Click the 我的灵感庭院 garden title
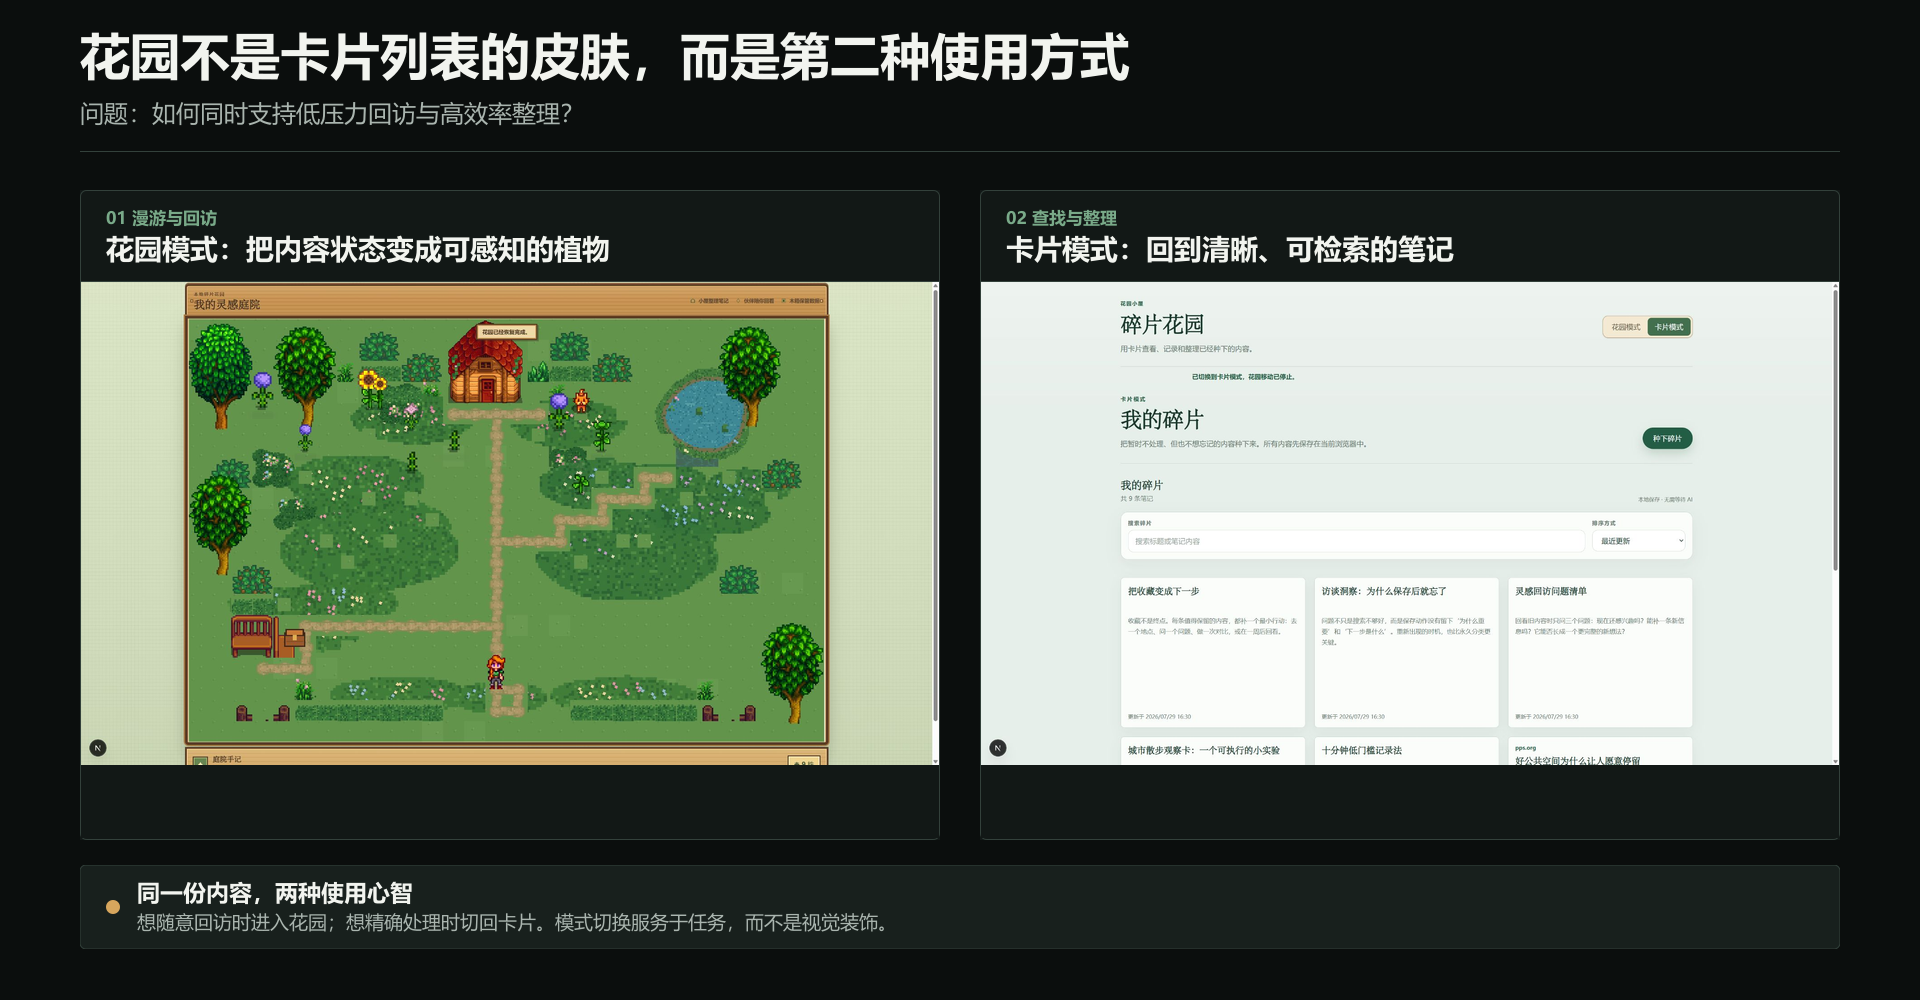 pyautogui.click(x=227, y=305)
